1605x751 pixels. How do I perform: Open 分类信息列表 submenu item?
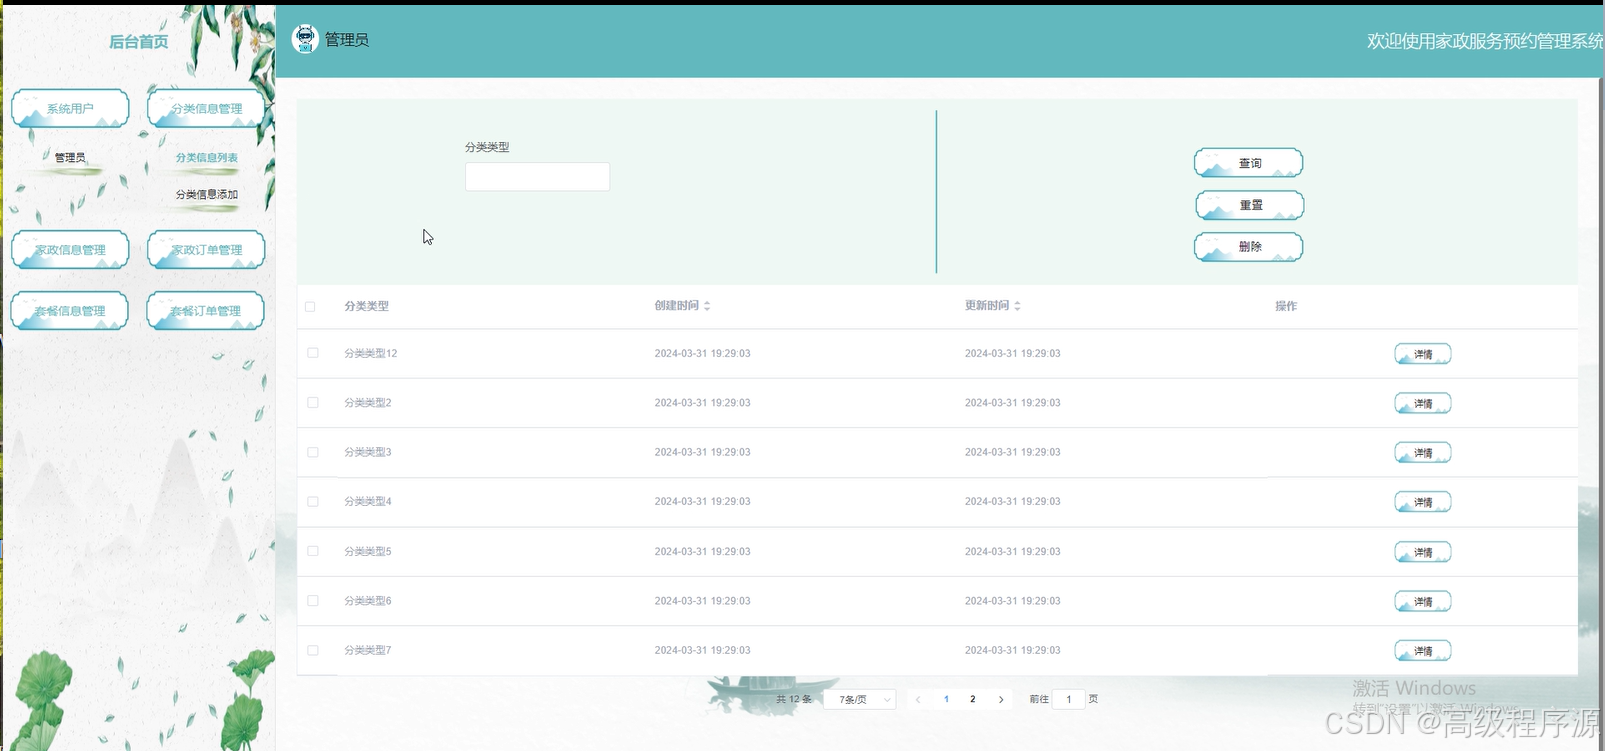pos(207,158)
